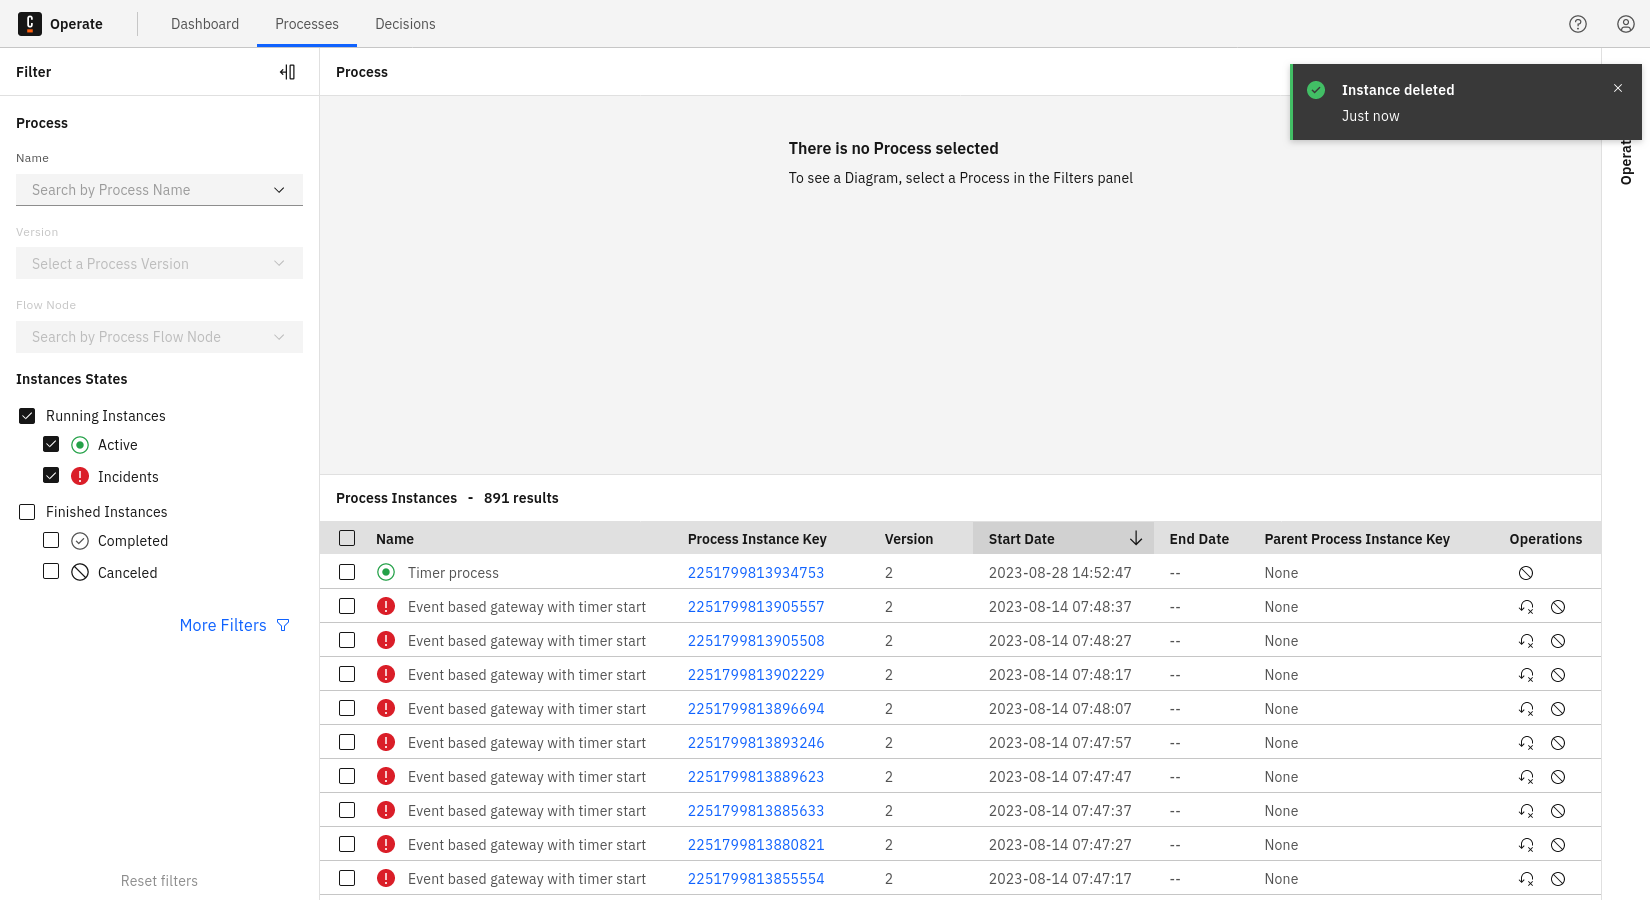
Task: Click the active status icon on Timer process
Action: (386, 572)
